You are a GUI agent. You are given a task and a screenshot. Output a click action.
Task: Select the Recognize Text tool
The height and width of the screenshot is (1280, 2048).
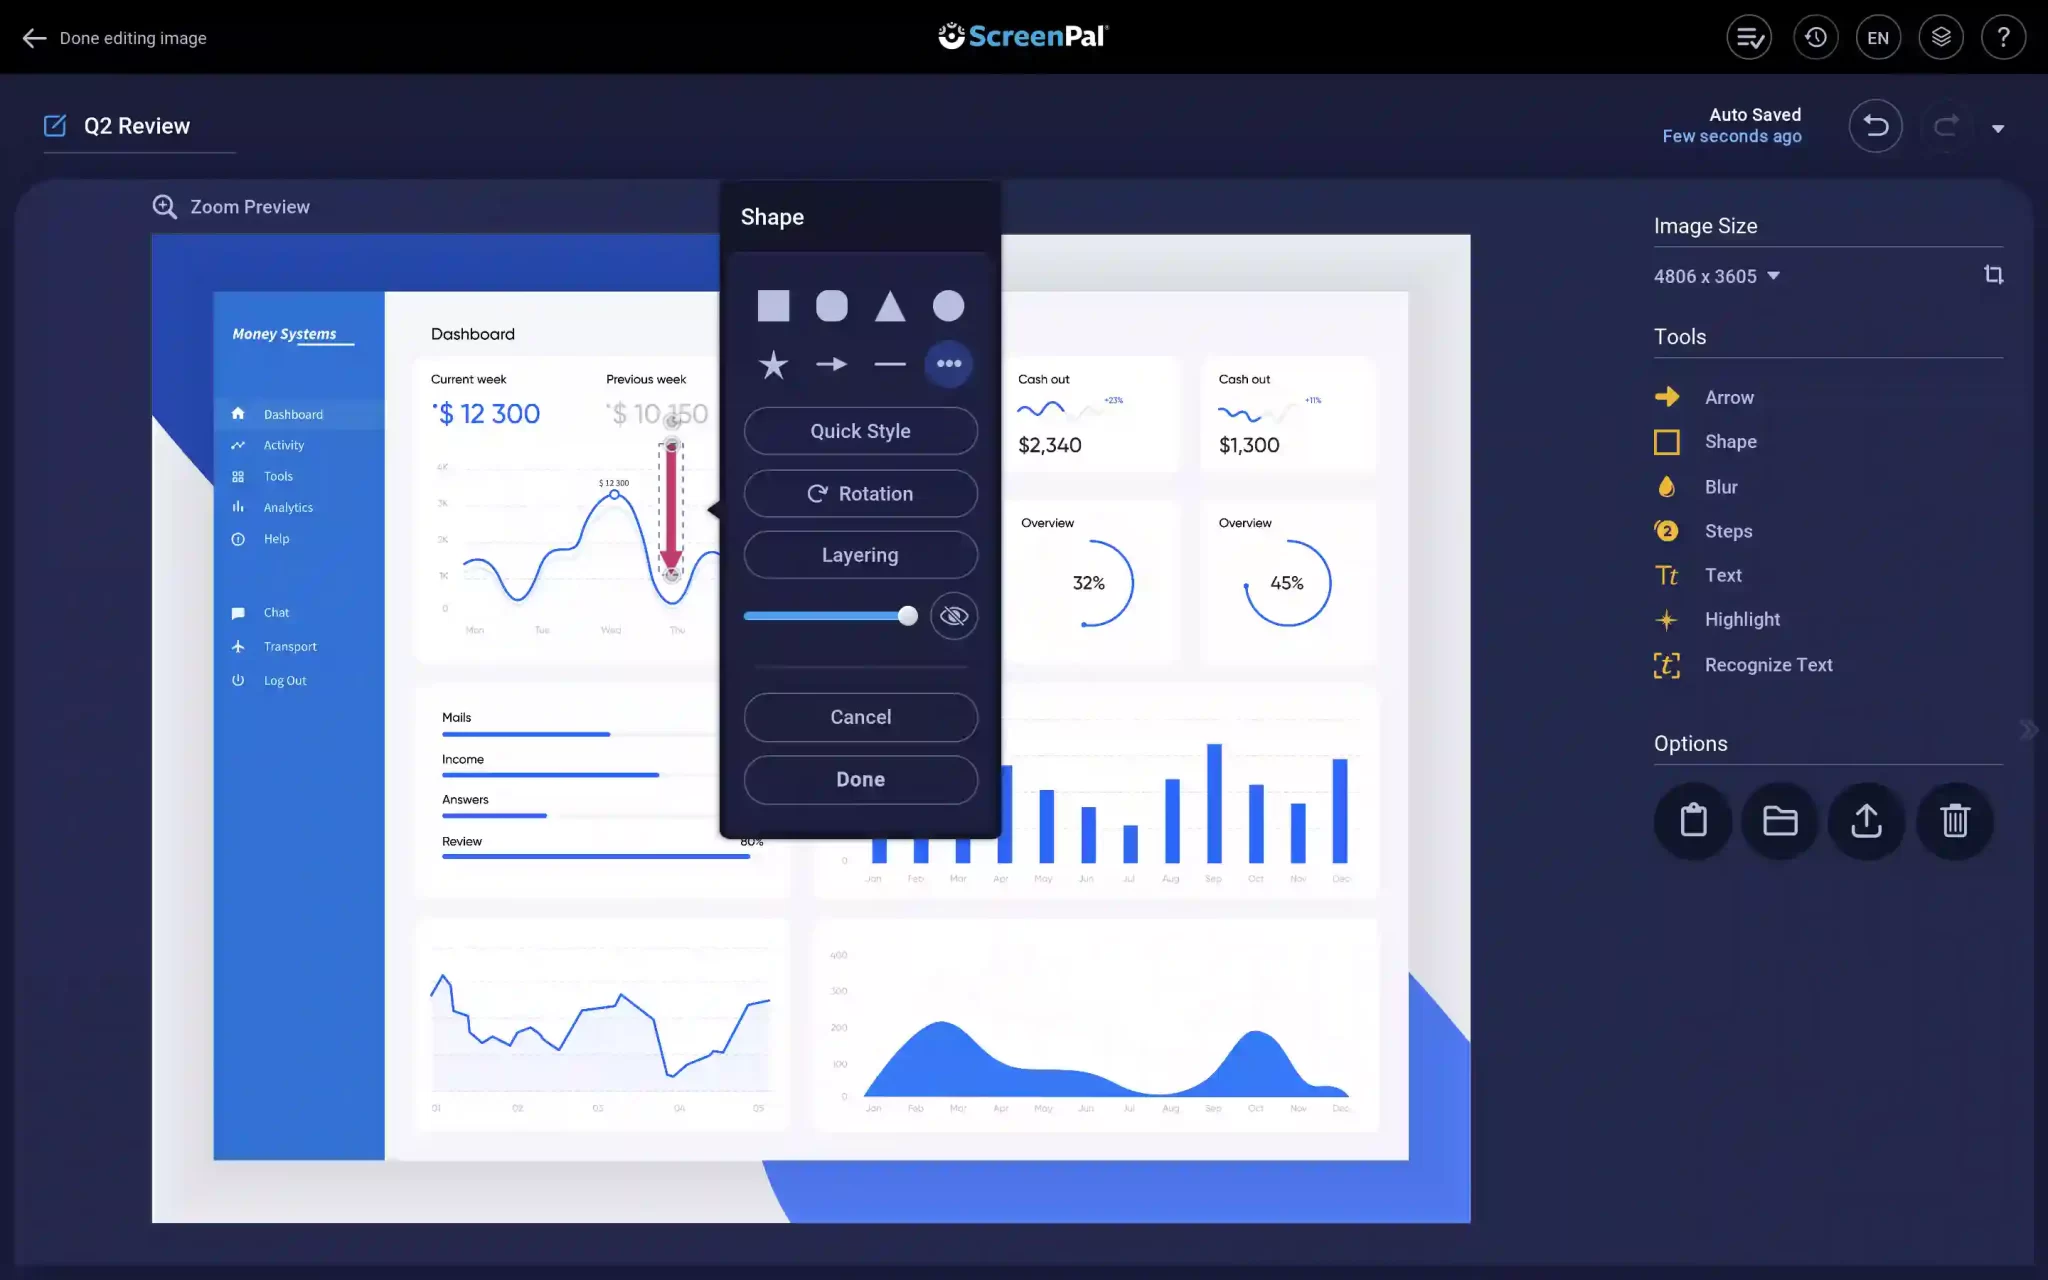click(x=1769, y=664)
